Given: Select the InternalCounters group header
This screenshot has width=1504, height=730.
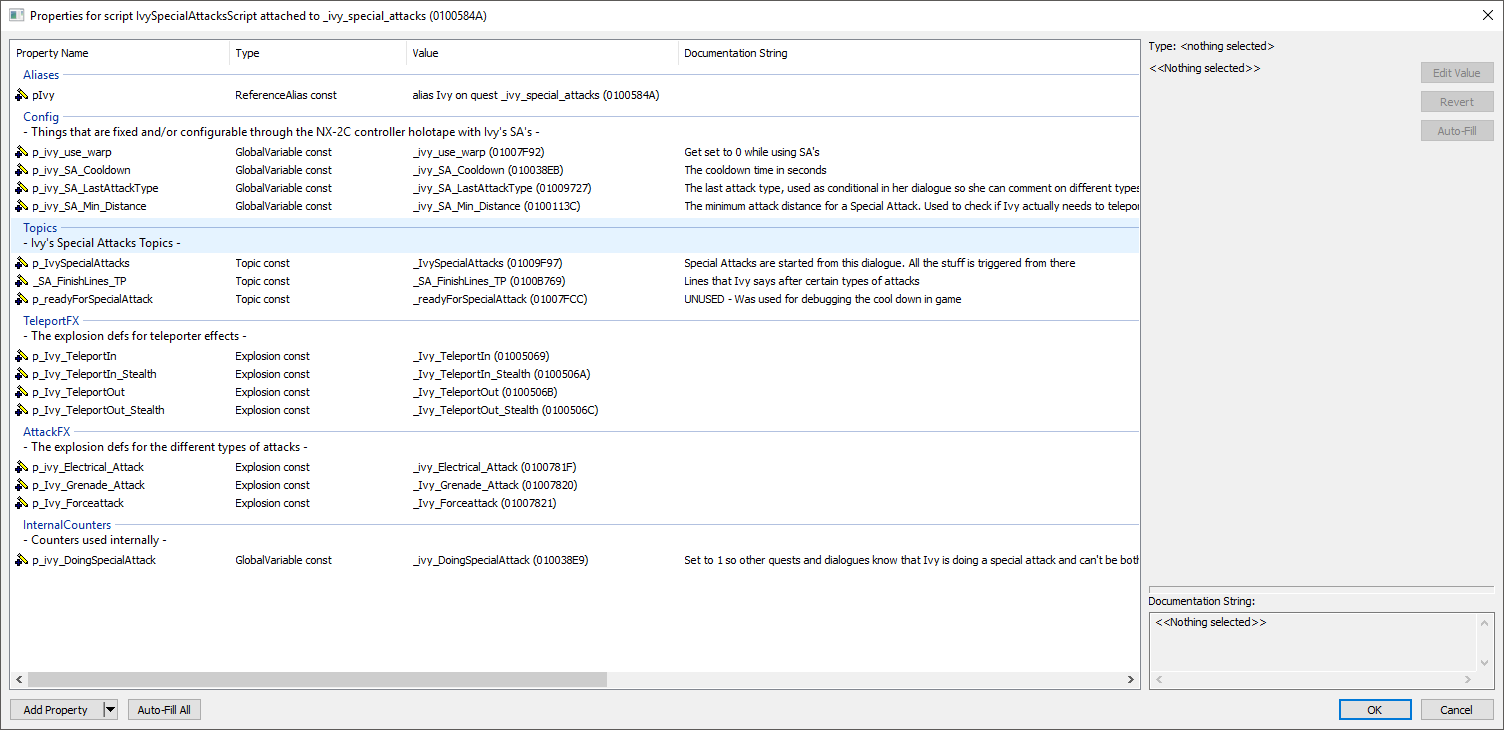Looking at the screenshot, I should (x=67, y=525).
